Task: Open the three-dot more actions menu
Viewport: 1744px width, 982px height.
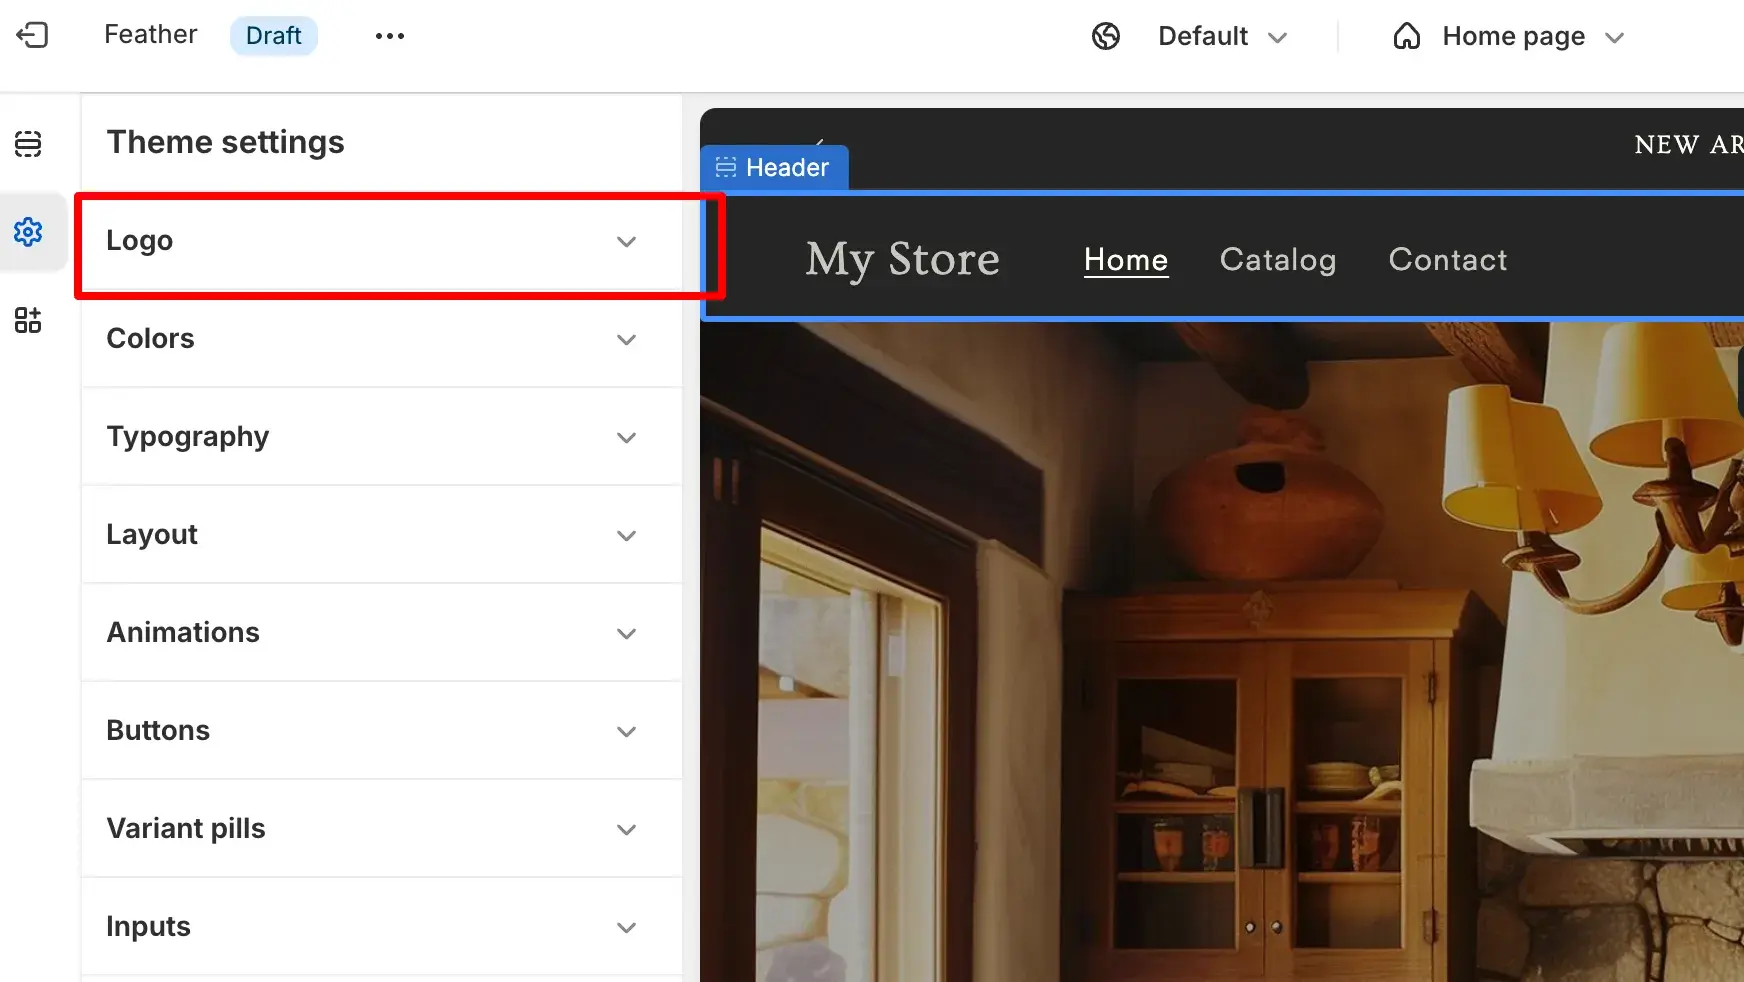Action: point(389,36)
